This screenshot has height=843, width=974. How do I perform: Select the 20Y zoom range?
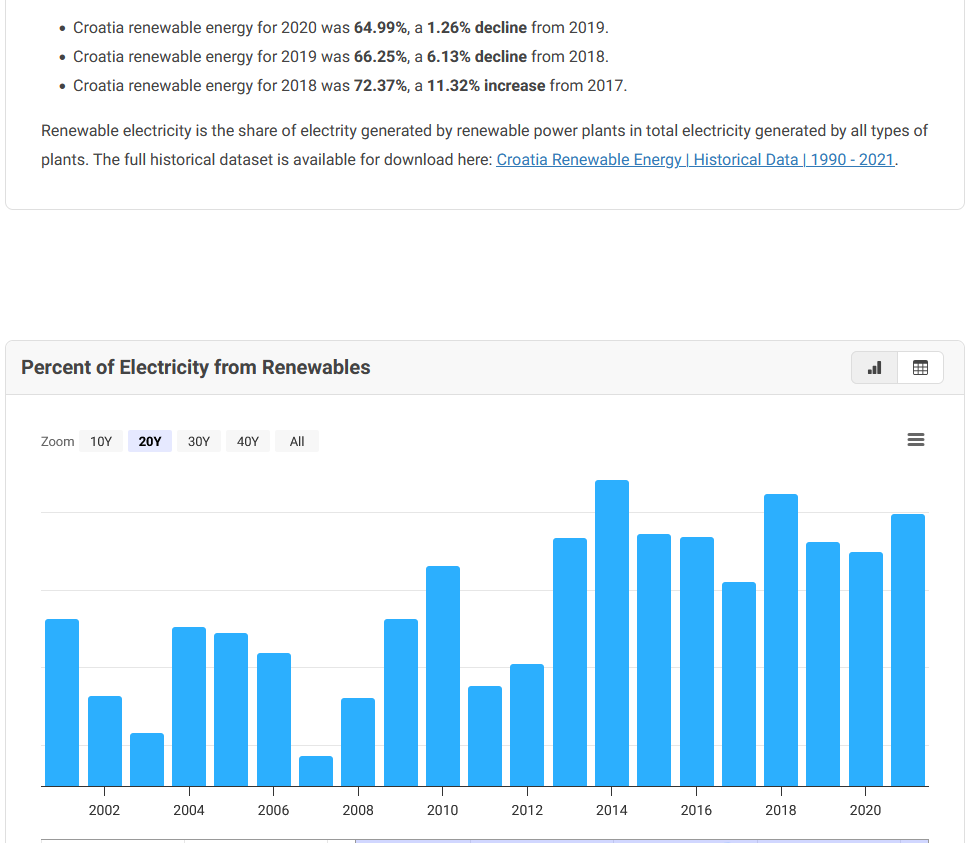150,441
